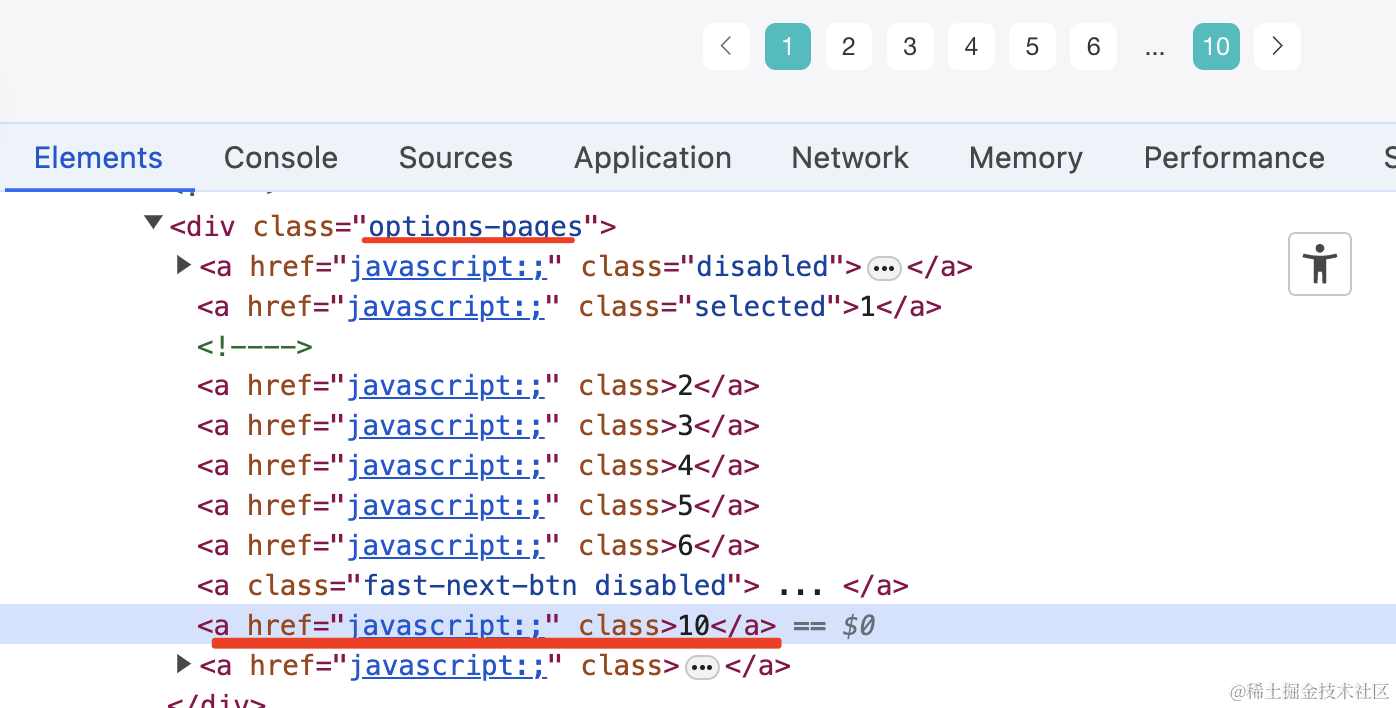Viewport: 1396px width, 708px height.
Task: Click page 5 pagination button
Action: 1032,47
